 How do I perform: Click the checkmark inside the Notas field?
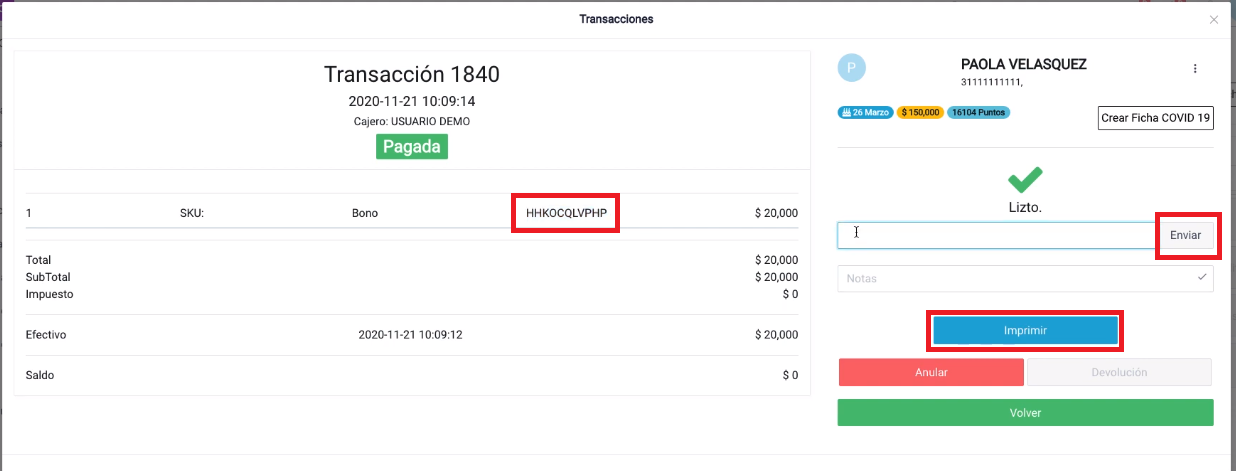[1202, 277]
